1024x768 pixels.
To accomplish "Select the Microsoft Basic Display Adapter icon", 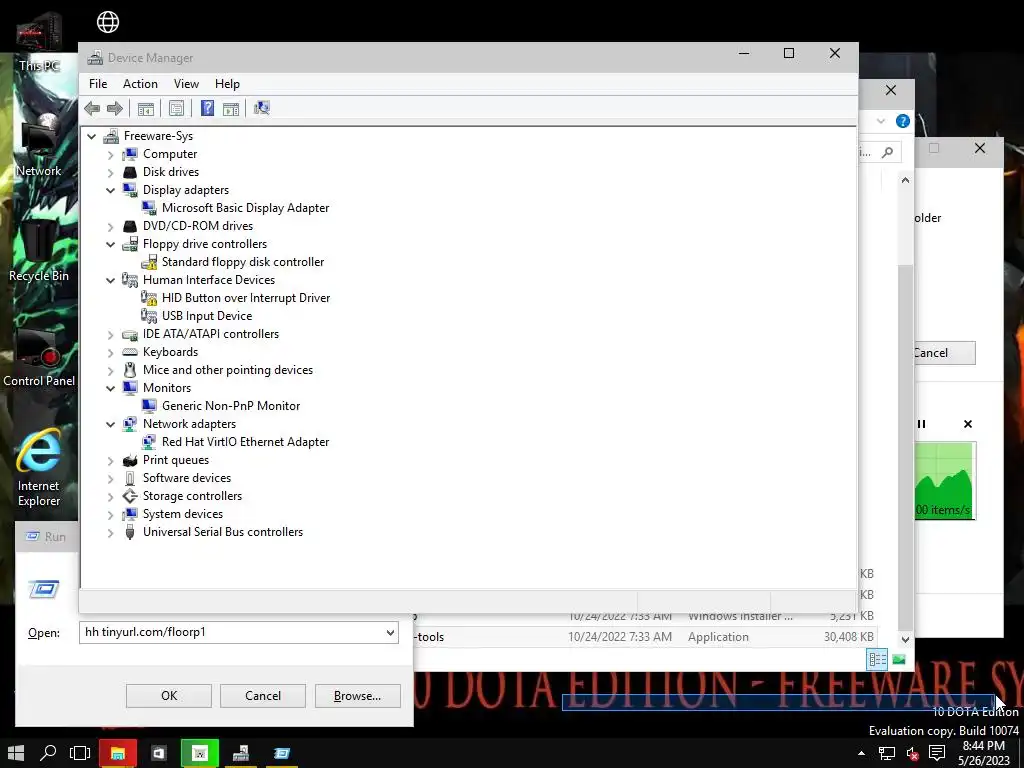I will (149, 208).
